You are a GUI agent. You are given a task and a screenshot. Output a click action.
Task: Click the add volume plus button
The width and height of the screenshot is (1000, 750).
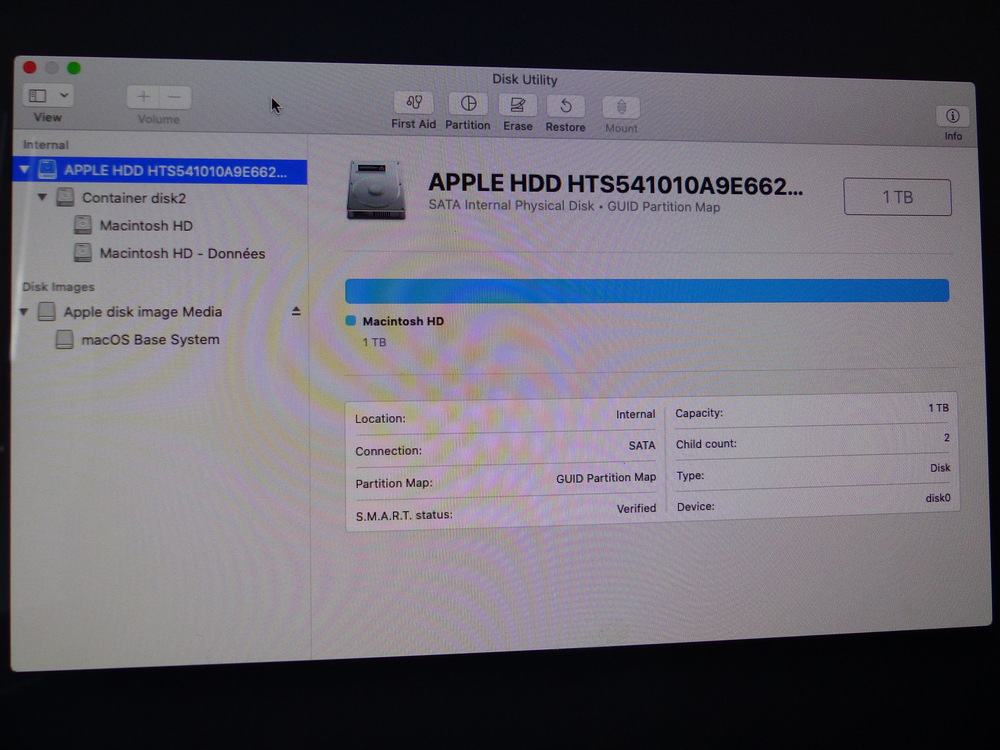pos(143,97)
